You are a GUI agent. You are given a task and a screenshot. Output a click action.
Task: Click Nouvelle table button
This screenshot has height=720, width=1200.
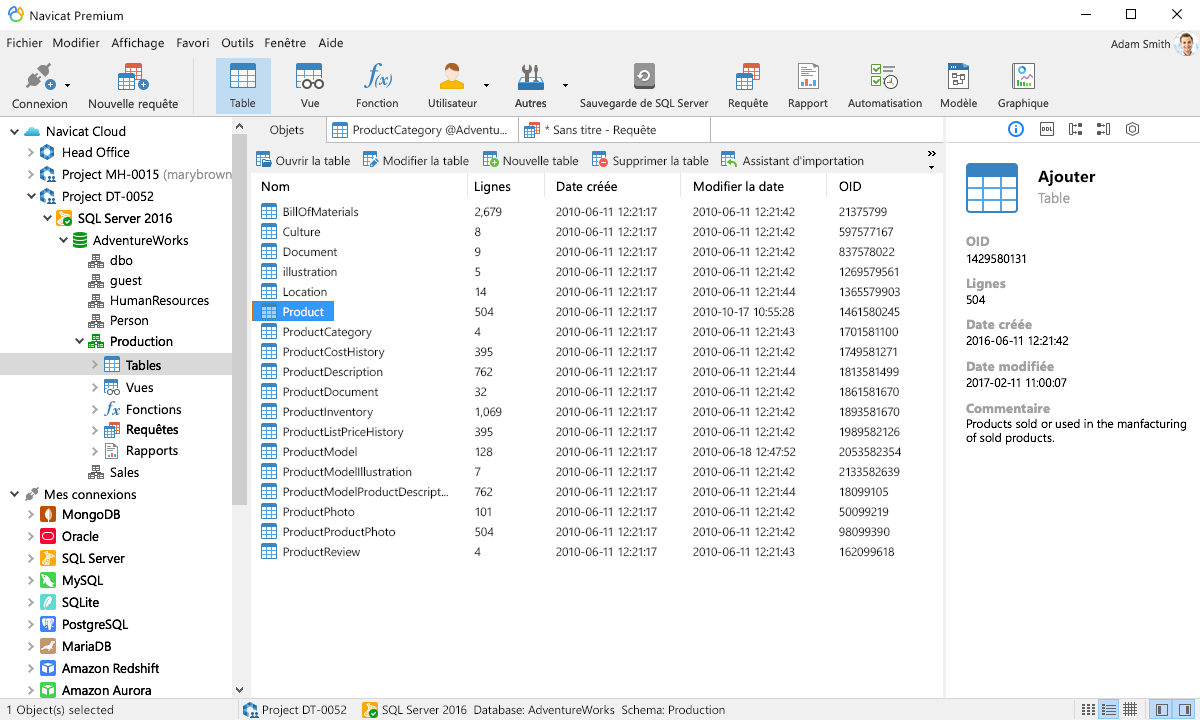pyautogui.click(x=531, y=160)
